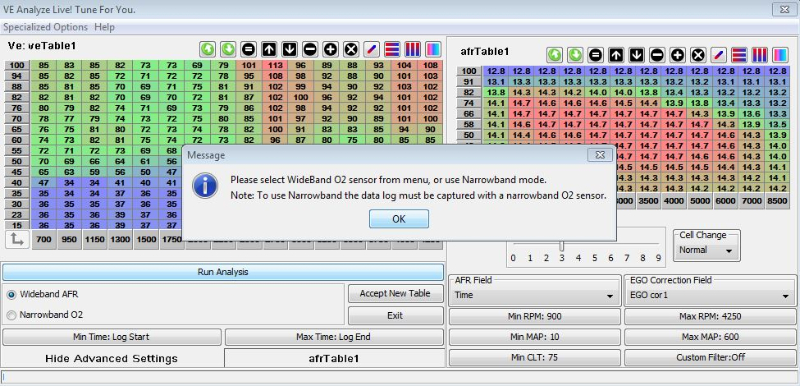Click the 3D axes icon below veTable1

17,240
